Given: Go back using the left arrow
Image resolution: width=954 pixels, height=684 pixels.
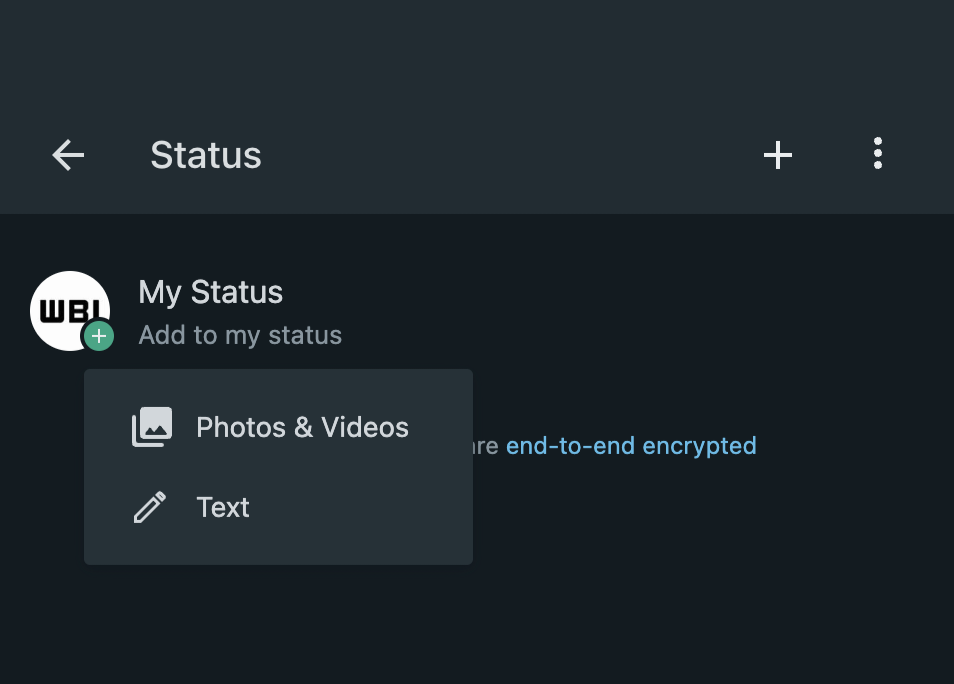Looking at the screenshot, I should pos(68,155).
